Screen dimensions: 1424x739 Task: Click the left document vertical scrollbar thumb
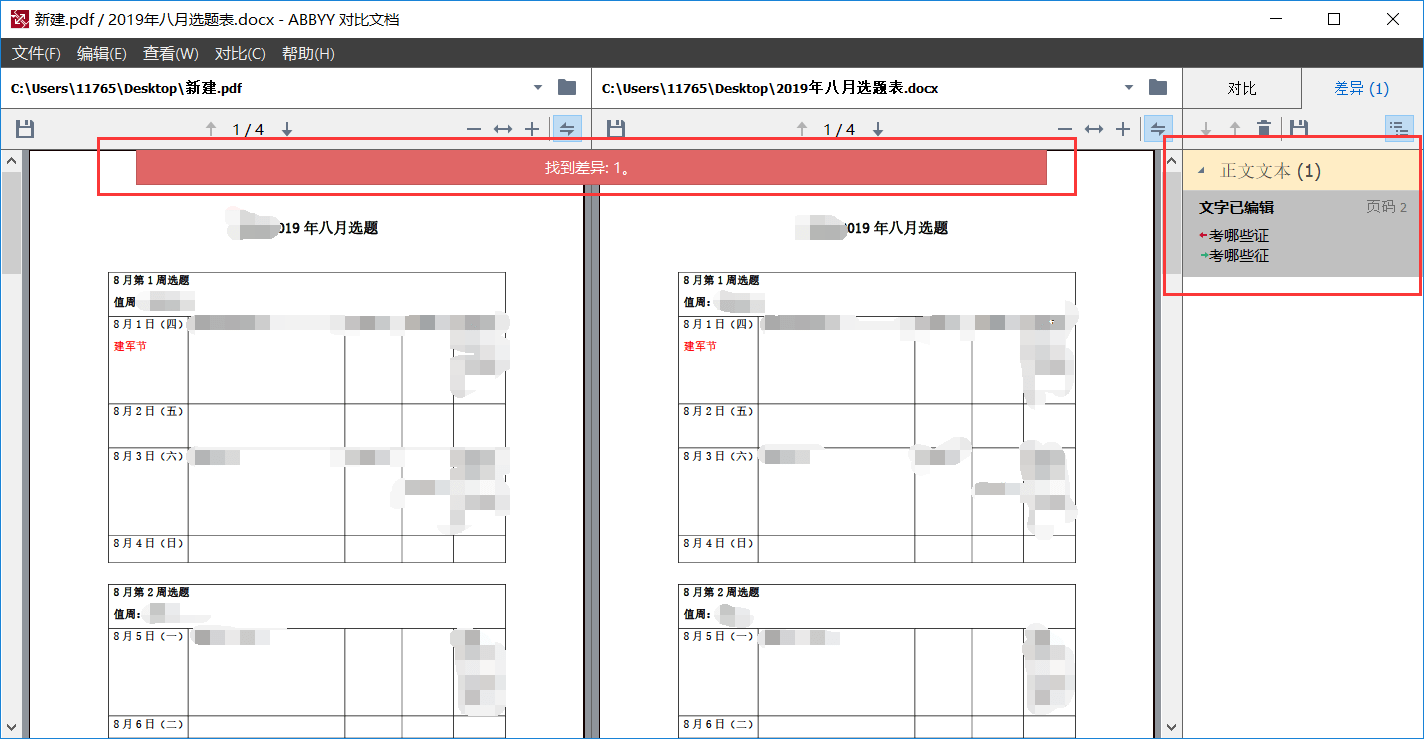coord(11,220)
